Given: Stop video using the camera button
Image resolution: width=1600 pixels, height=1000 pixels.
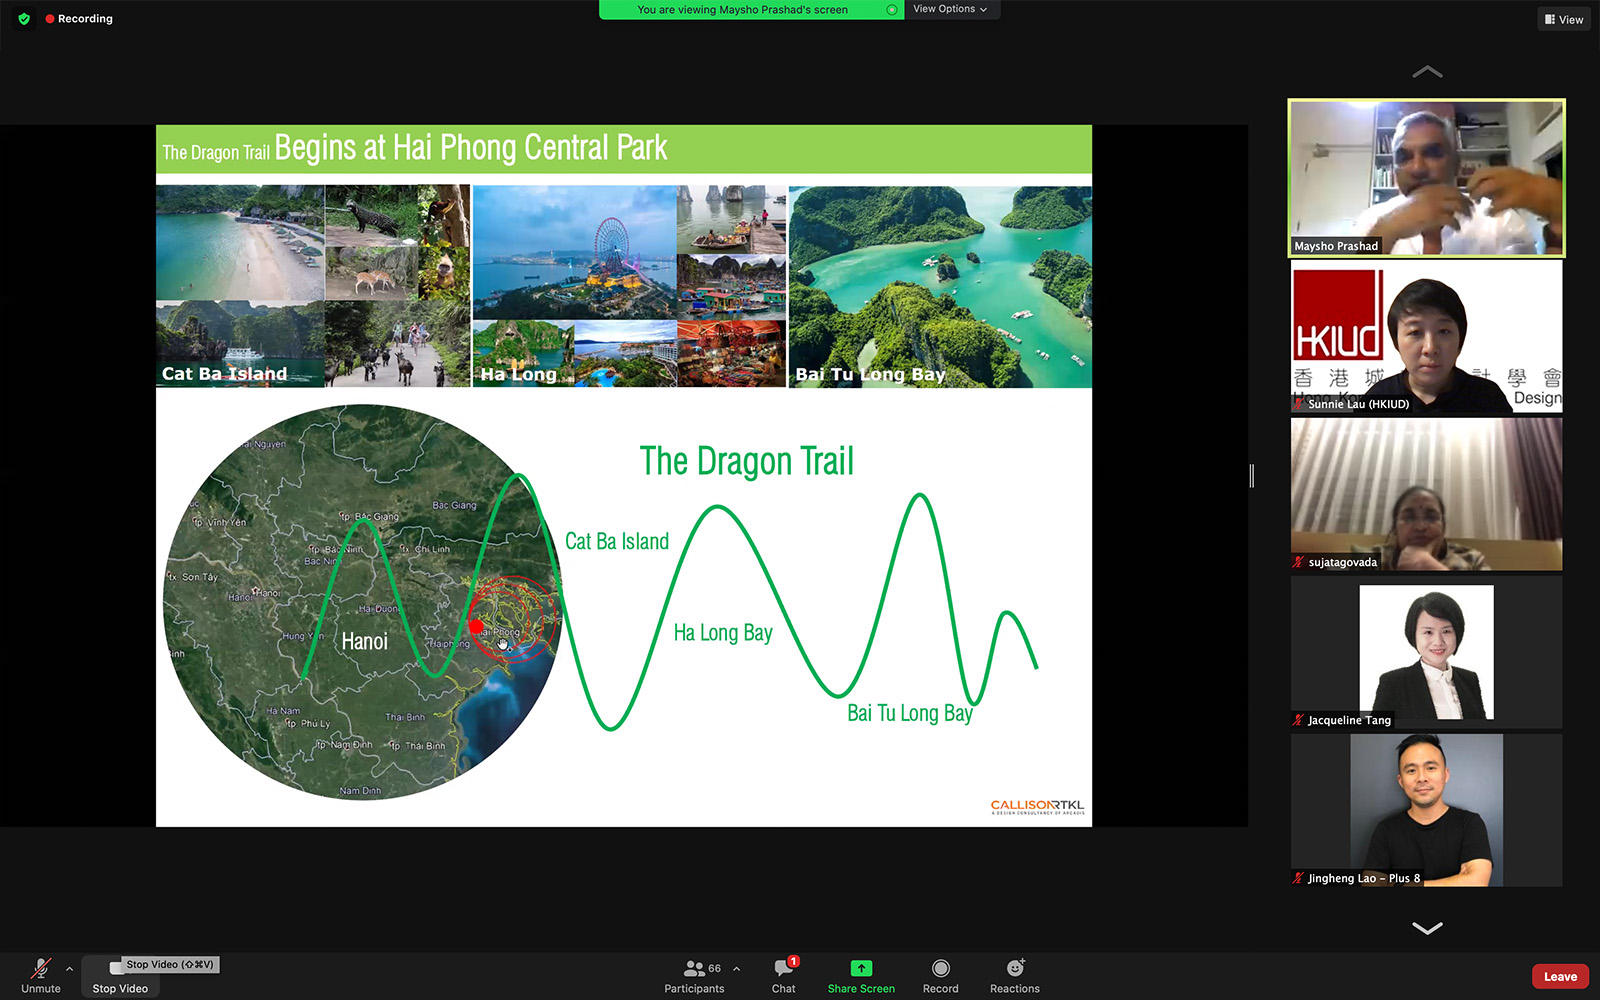Looking at the screenshot, I should pyautogui.click(x=119, y=975).
